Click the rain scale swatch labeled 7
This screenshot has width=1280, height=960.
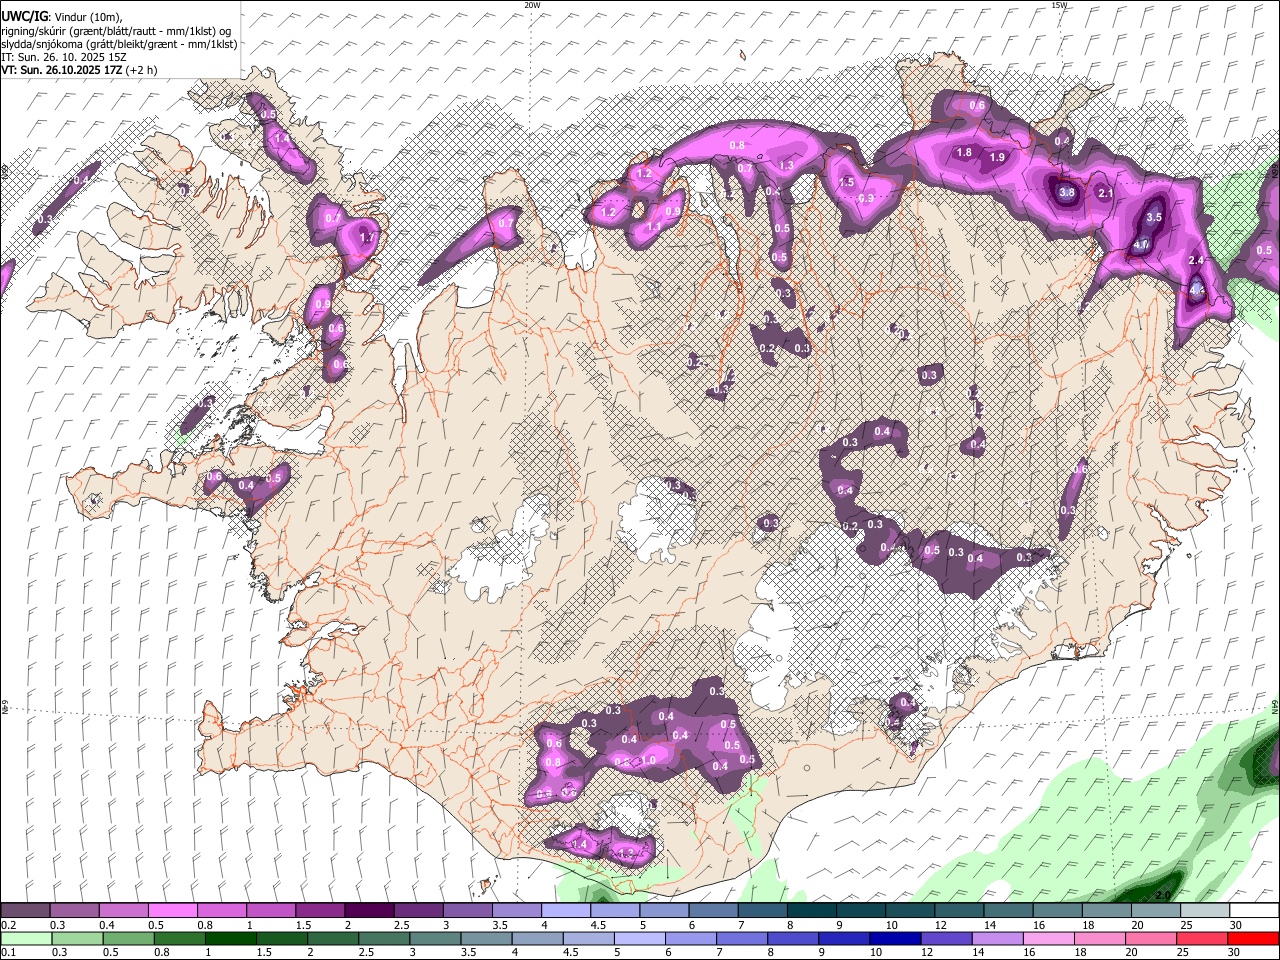tap(741, 938)
